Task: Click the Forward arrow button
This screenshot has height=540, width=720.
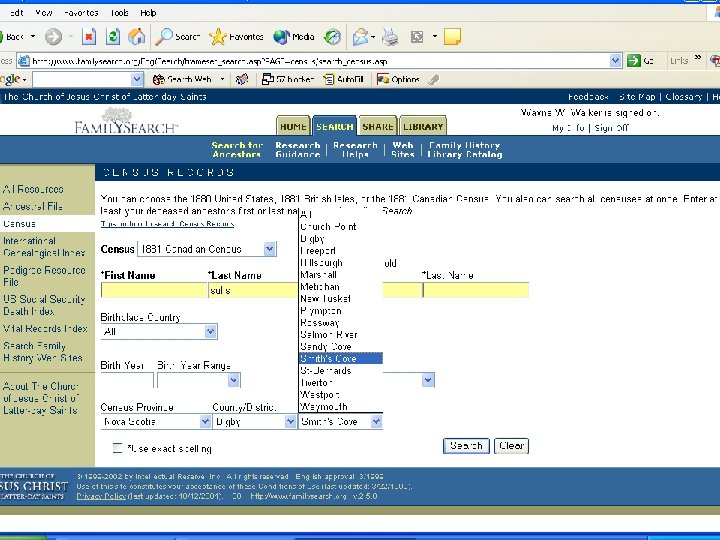Action: [x=53, y=37]
